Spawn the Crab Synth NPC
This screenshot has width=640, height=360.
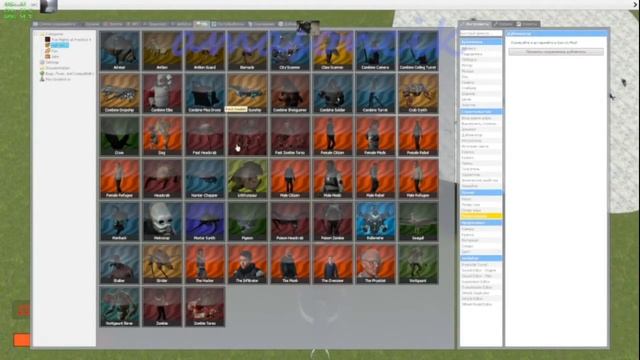418,93
